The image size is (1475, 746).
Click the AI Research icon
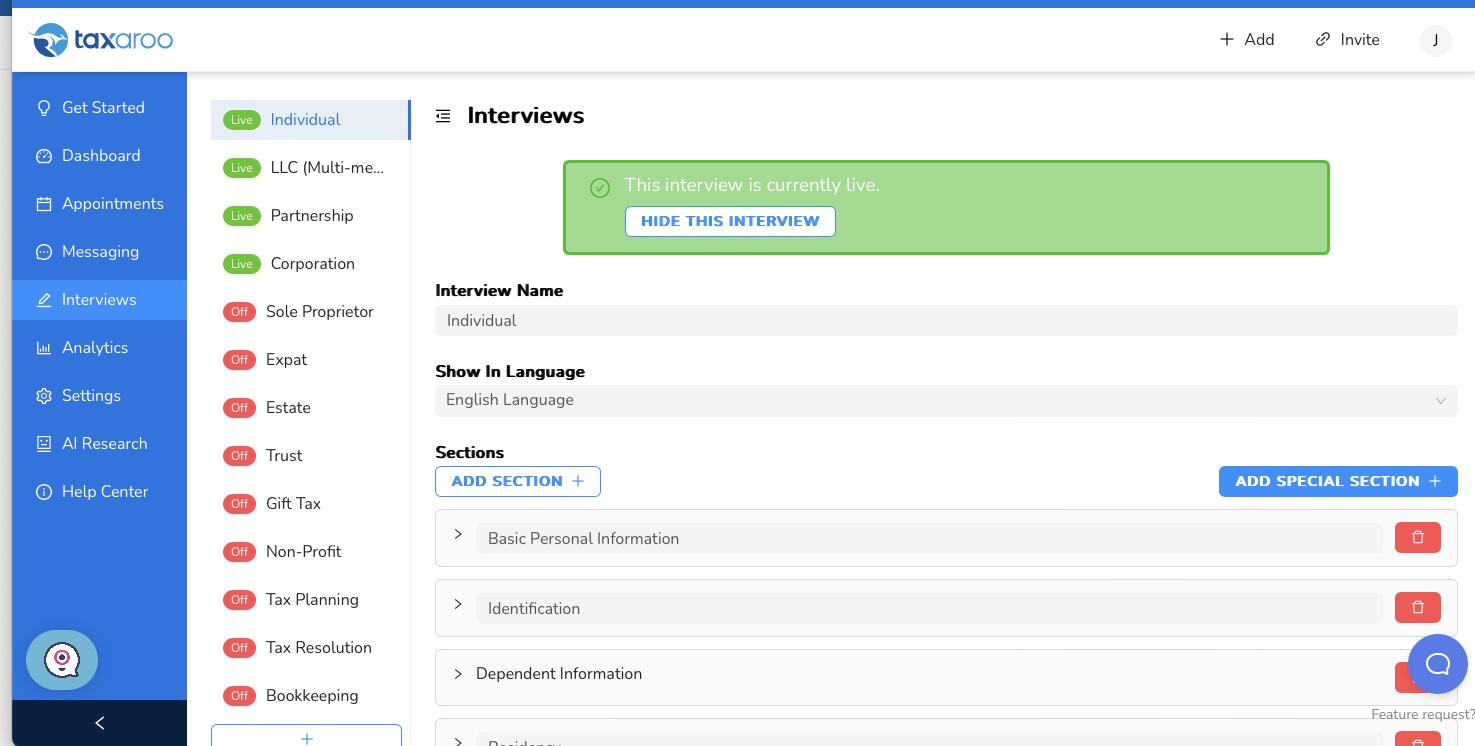44,444
